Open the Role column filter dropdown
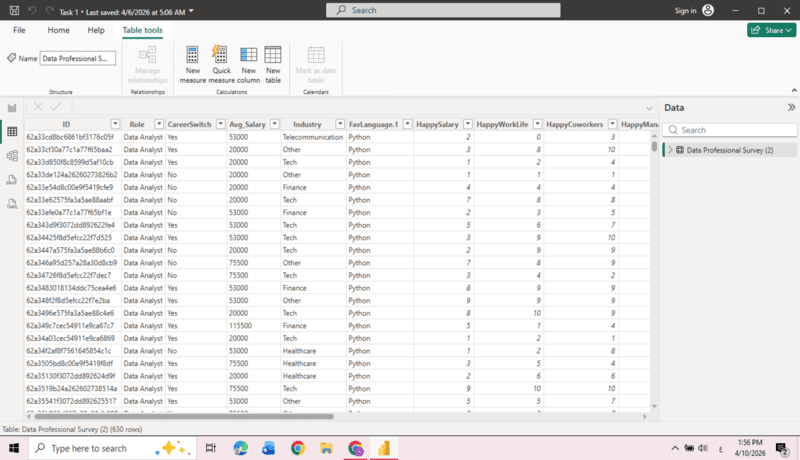Image resolution: width=800 pixels, height=460 pixels. [x=158, y=124]
